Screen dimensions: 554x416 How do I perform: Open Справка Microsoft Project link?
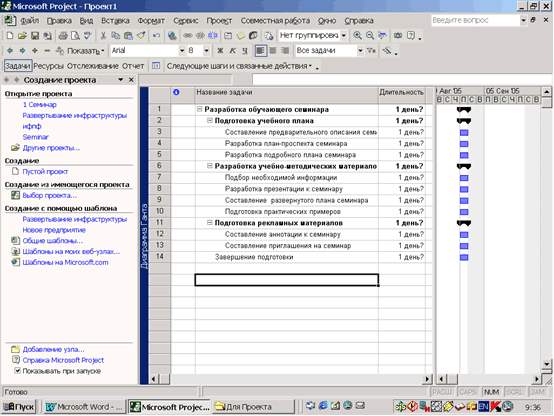click(63, 360)
